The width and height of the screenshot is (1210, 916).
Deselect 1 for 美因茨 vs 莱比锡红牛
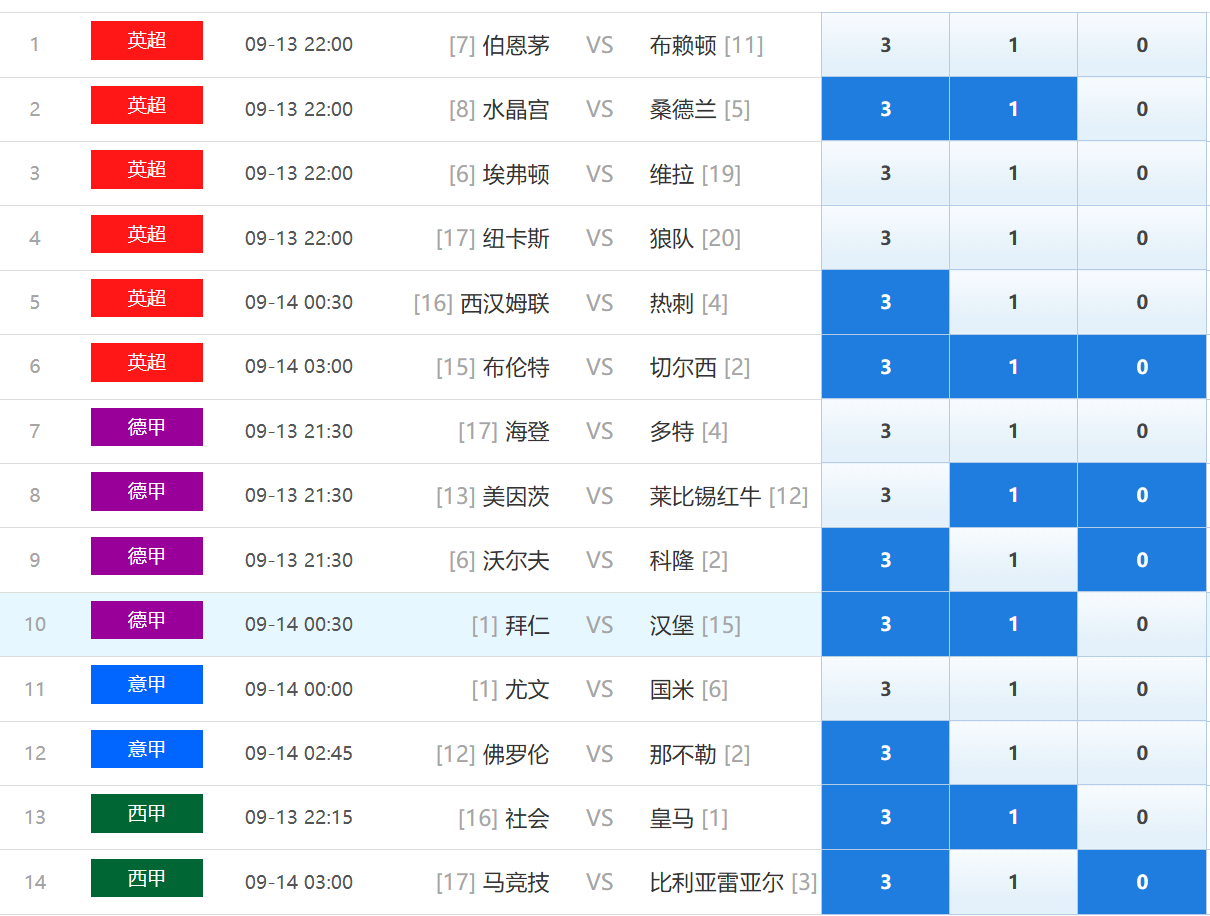click(1013, 495)
